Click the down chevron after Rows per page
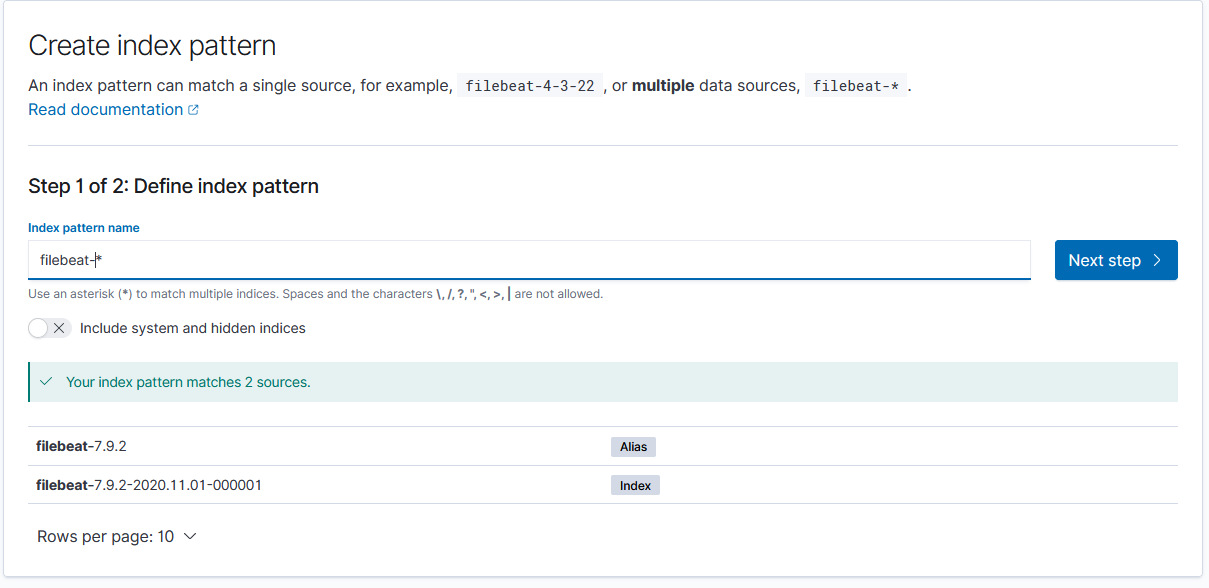Image resolution: width=1209 pixels, height=588 pixels. coord(190,537)
